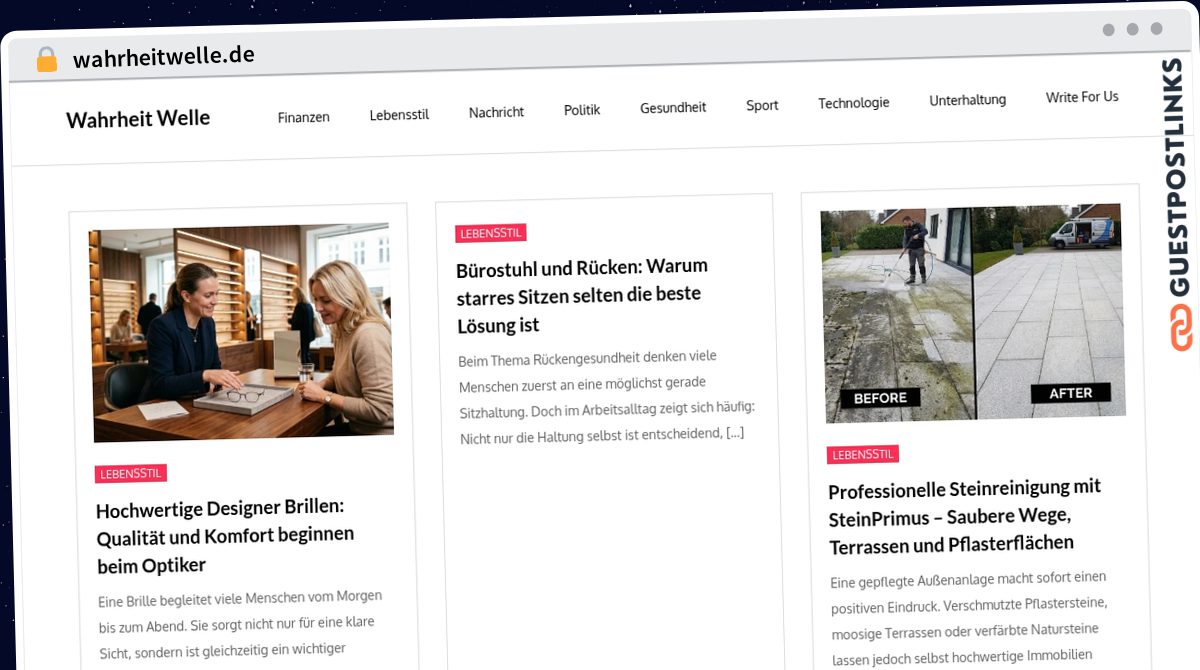This screenshot has height=670, width=1200.
Task: Open the Bürostuhl und Rücken article title
Action: pyautogui.click(x=582, y=296)
